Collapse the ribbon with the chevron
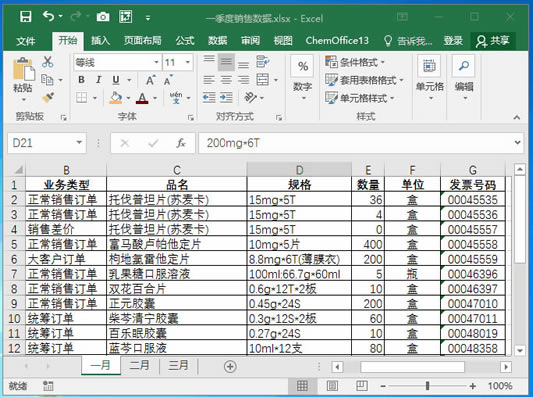 coord(517,117)
